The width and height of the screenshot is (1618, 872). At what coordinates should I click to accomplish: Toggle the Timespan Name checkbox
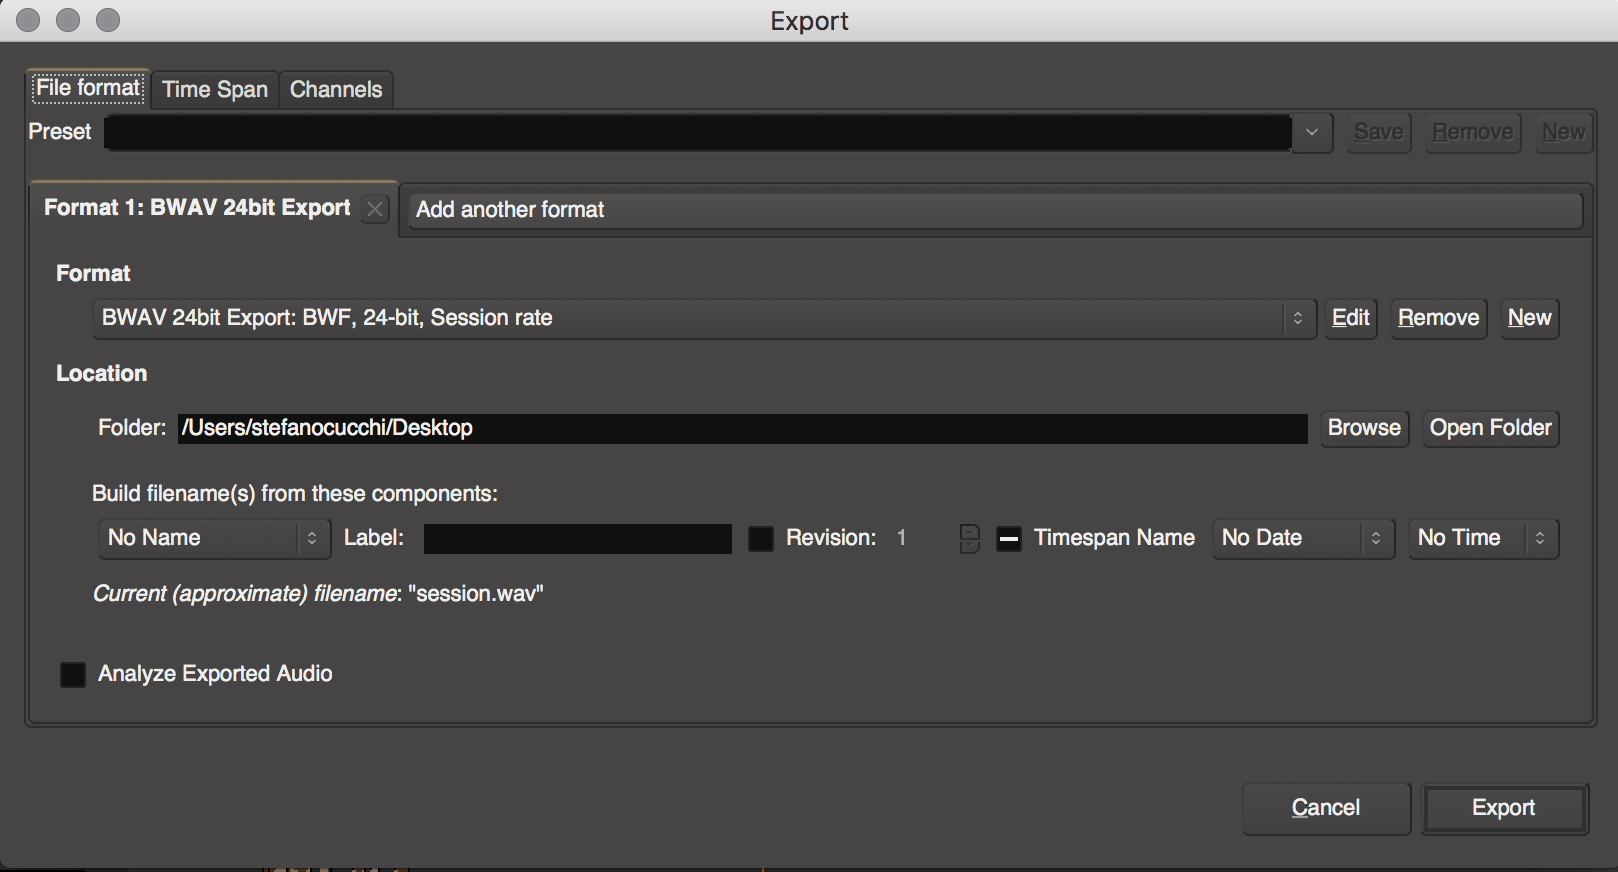tap(1009, 538)
